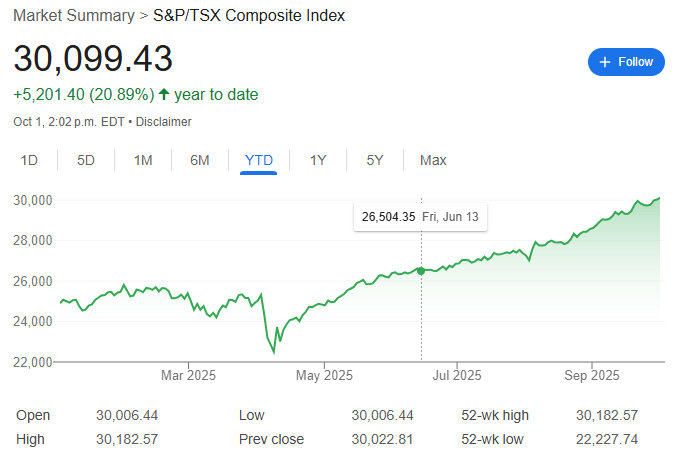Show the Max range chart
The height and width of the screenshot is (461, 679).
(433, 160)
